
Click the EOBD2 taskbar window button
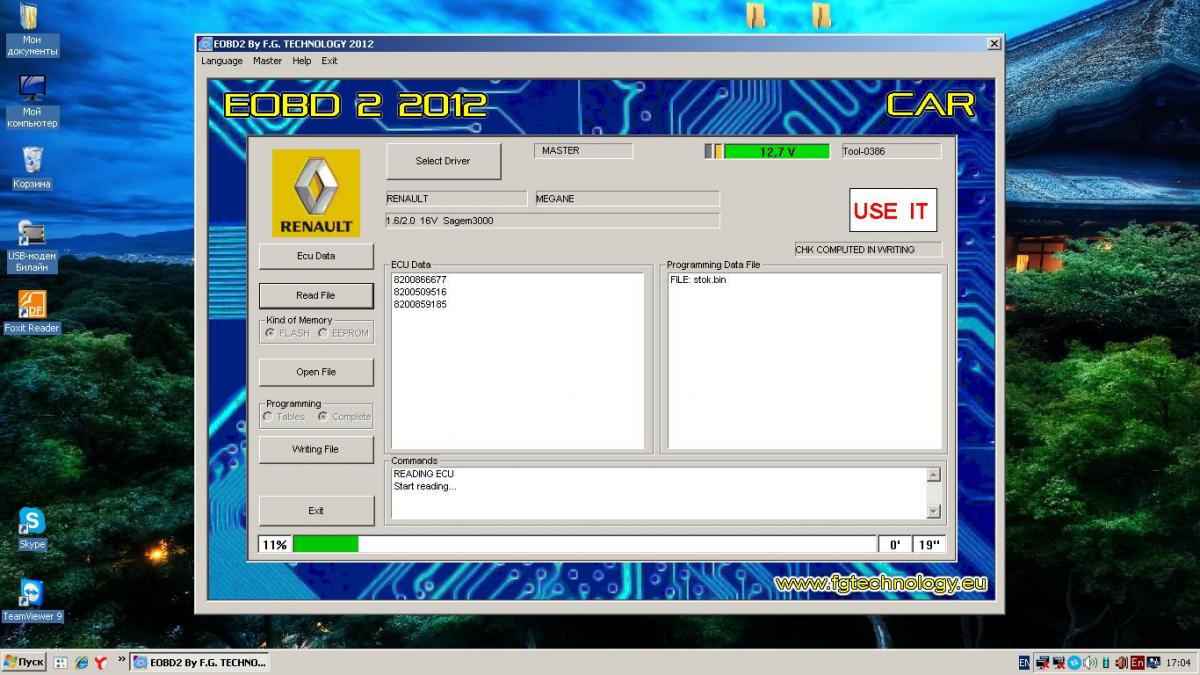pos(200,662)
